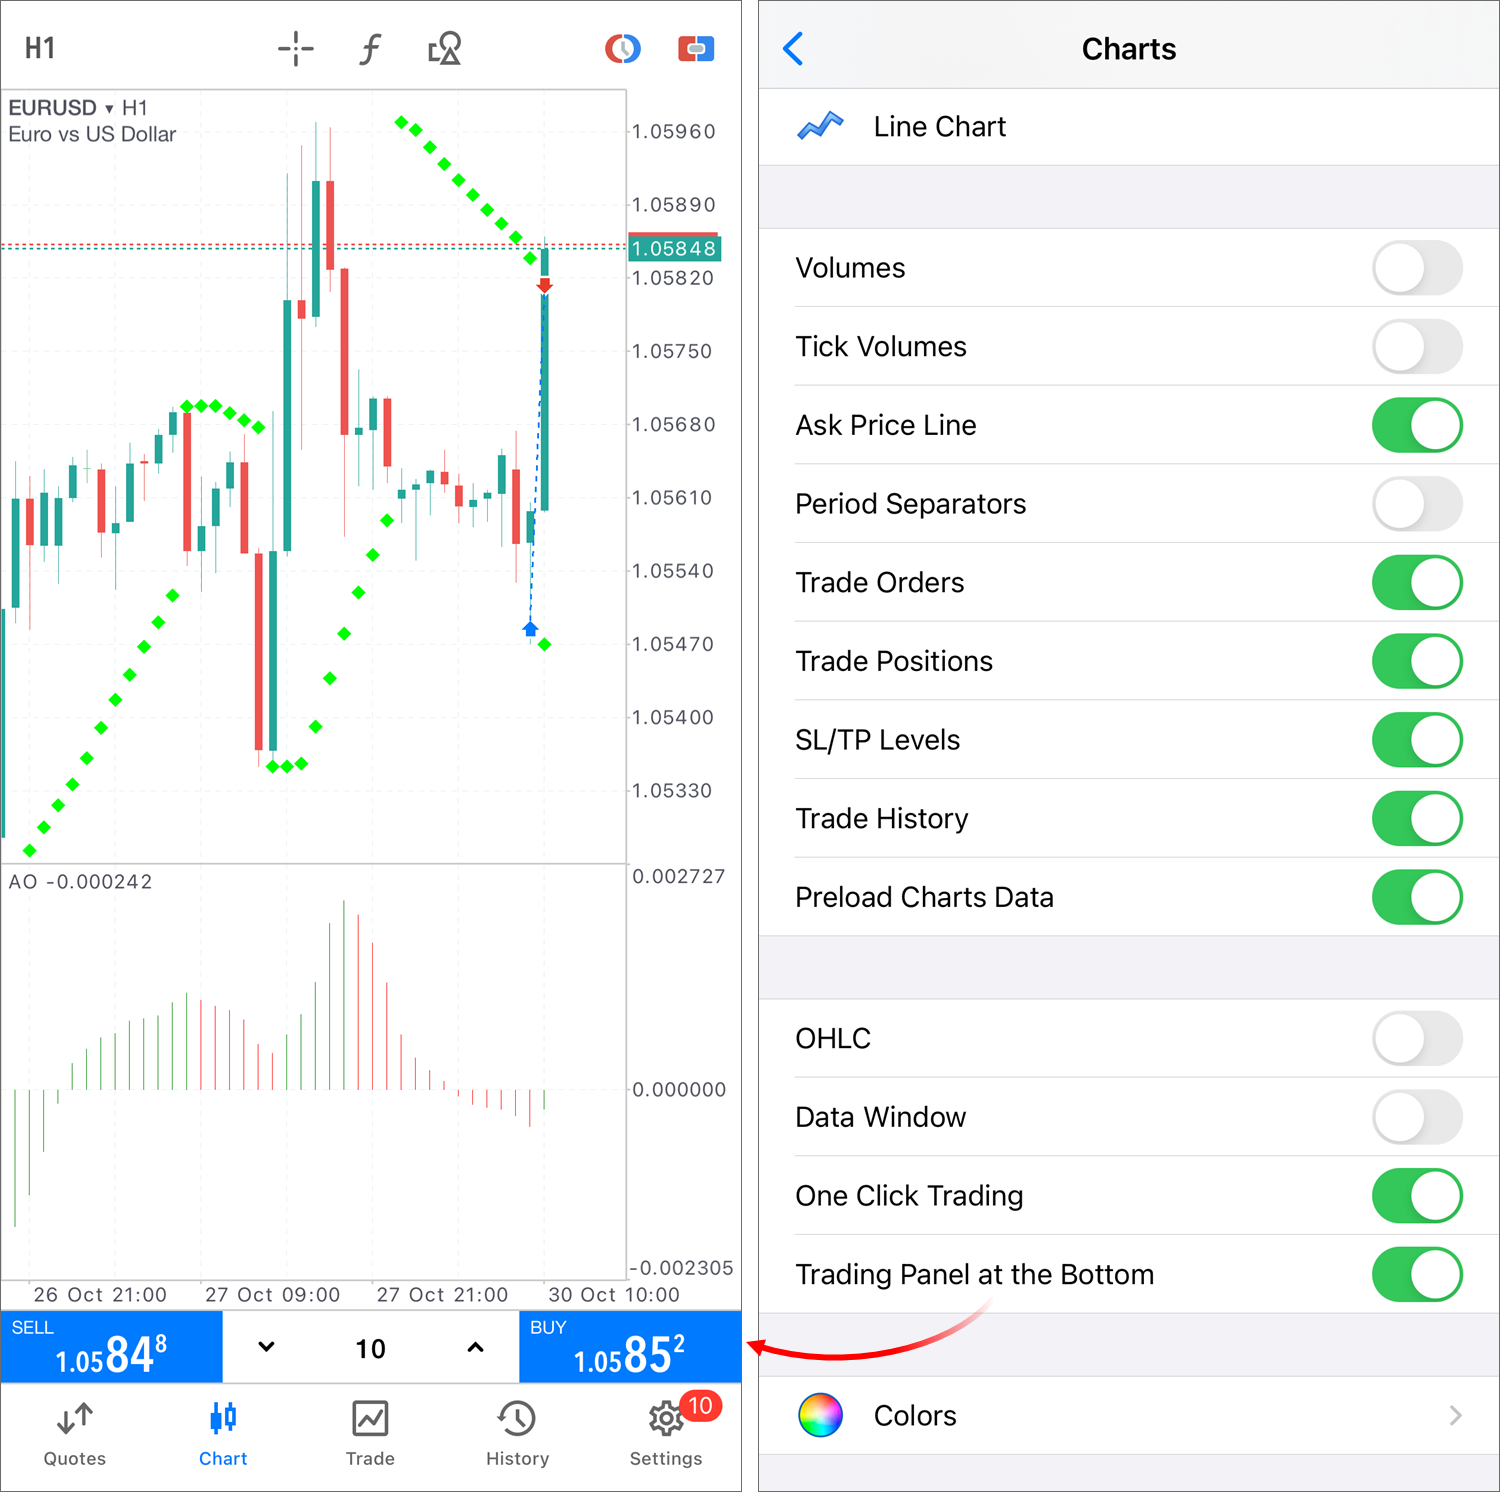Tap the H1 timeframe selector

(x=40, y=47)
